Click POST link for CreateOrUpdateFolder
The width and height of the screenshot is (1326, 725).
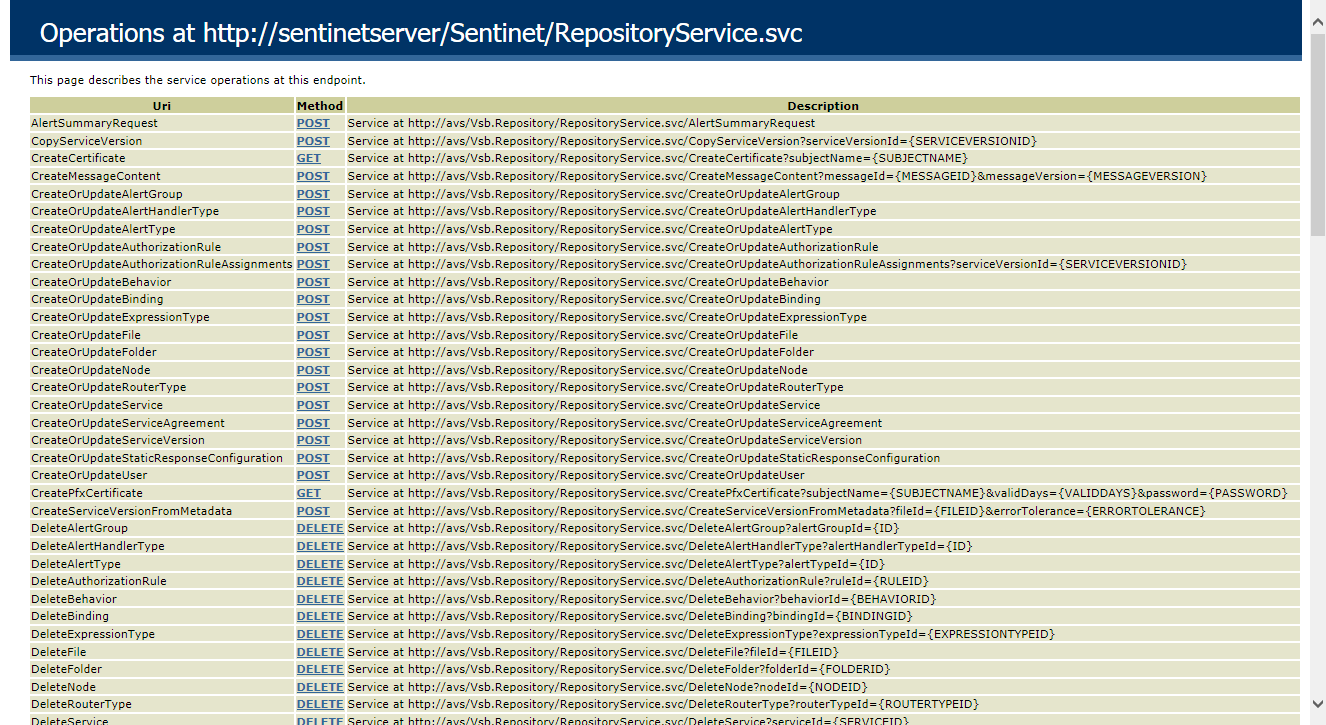point(312,352)
